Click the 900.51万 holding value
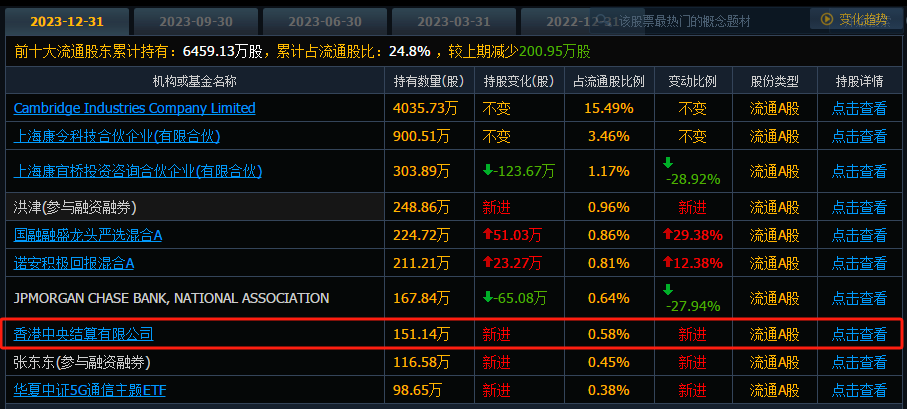The image size is (907, 409). pyautogui.click(x=421, y=137)
